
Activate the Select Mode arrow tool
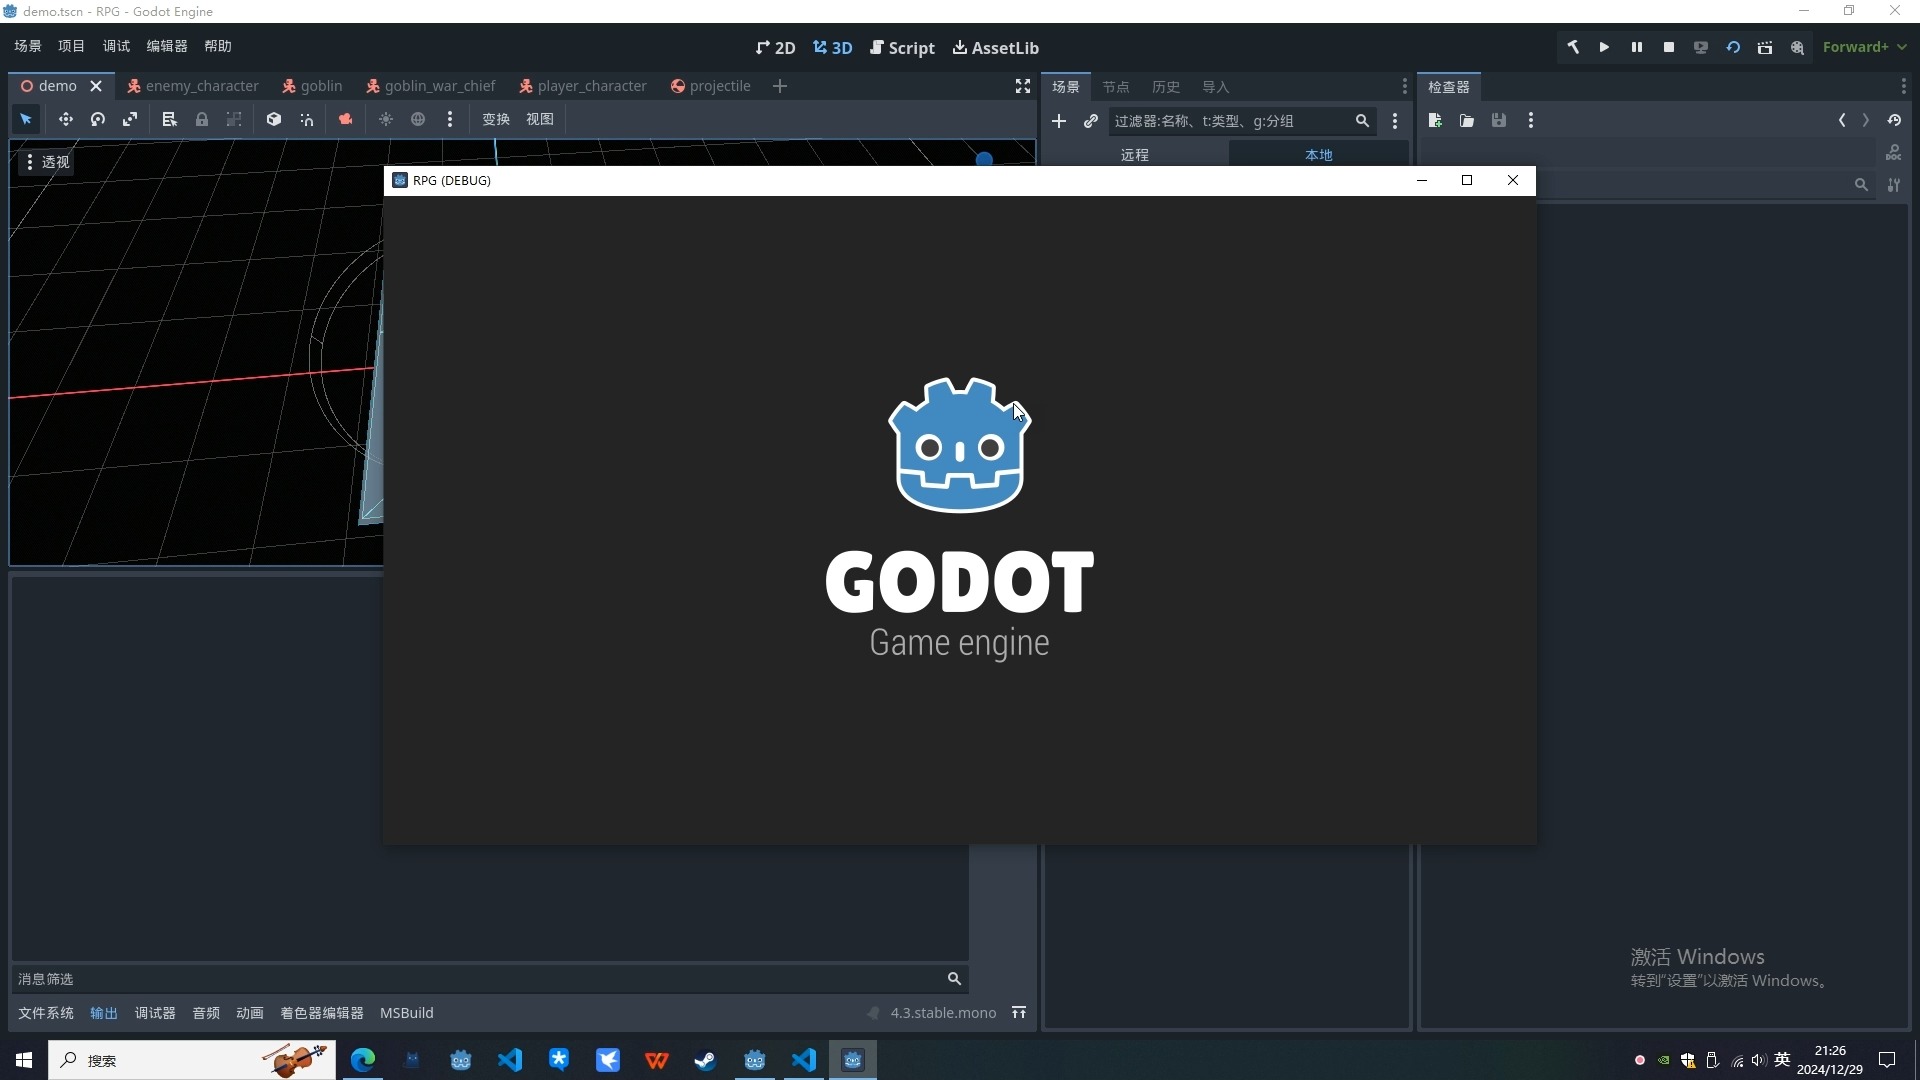click(x=26, y=119)
